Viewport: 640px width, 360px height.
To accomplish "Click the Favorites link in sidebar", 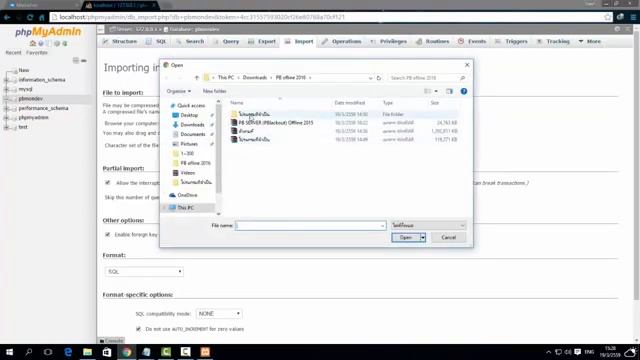I will tap(37, 53).
